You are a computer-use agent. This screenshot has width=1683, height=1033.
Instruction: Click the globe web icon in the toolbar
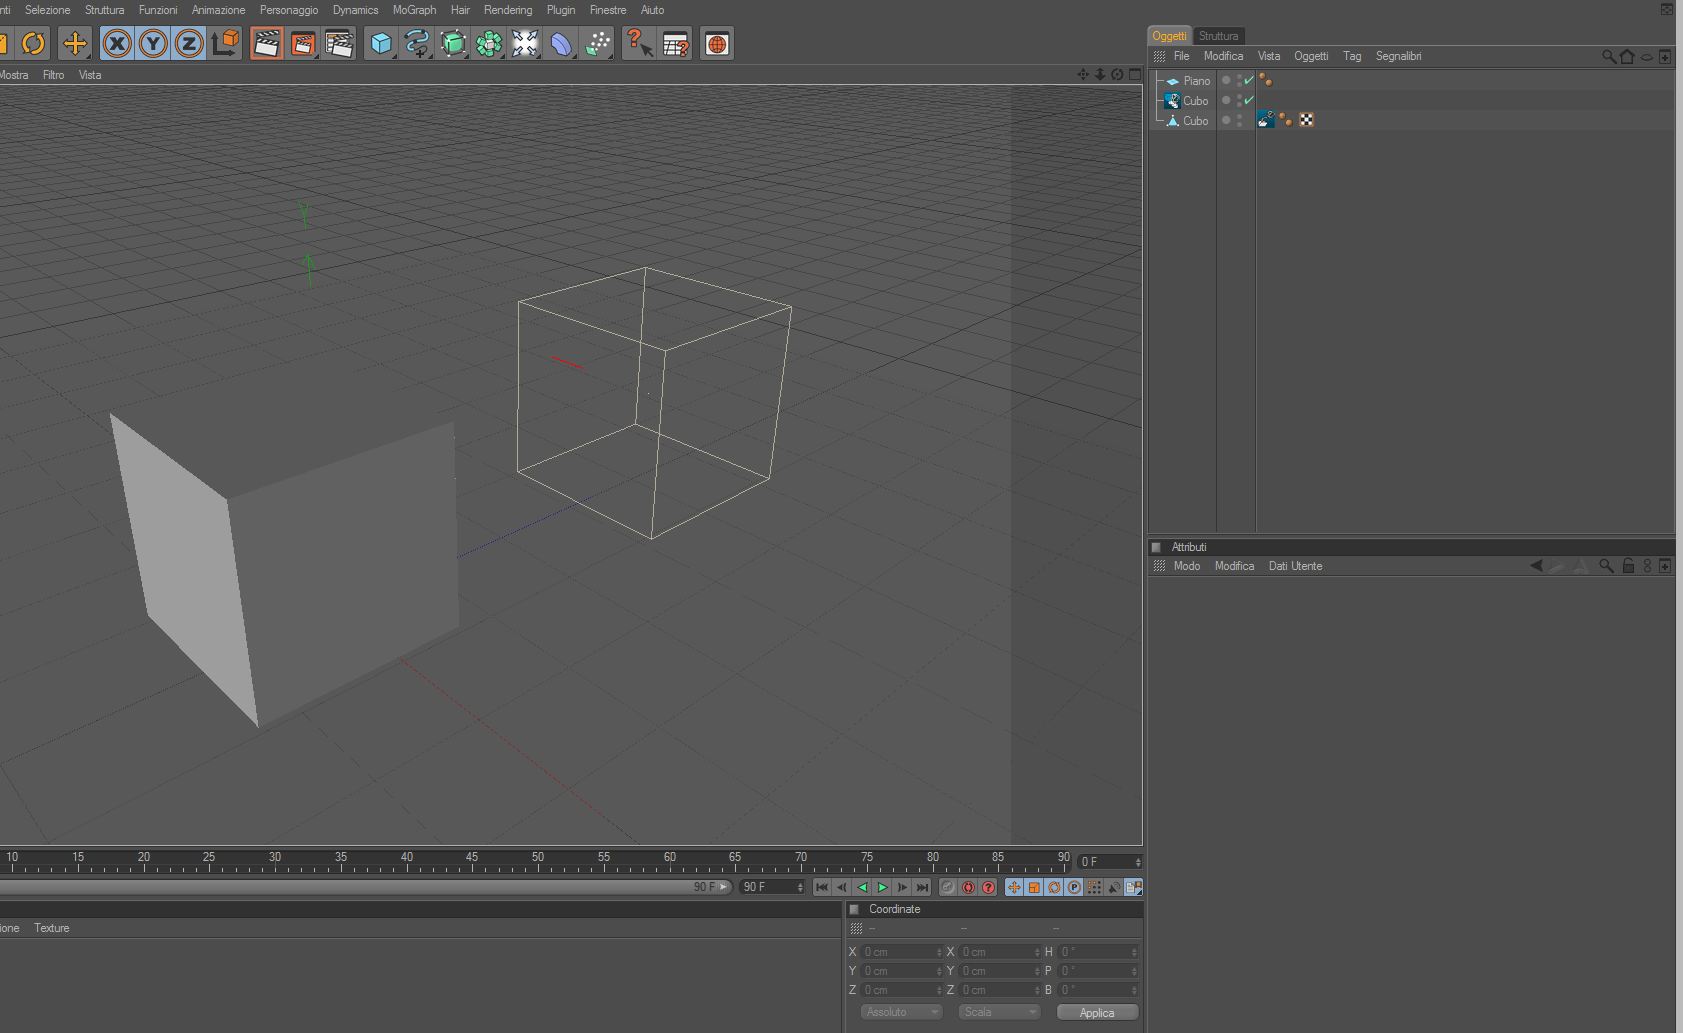(x=717, y=43)
